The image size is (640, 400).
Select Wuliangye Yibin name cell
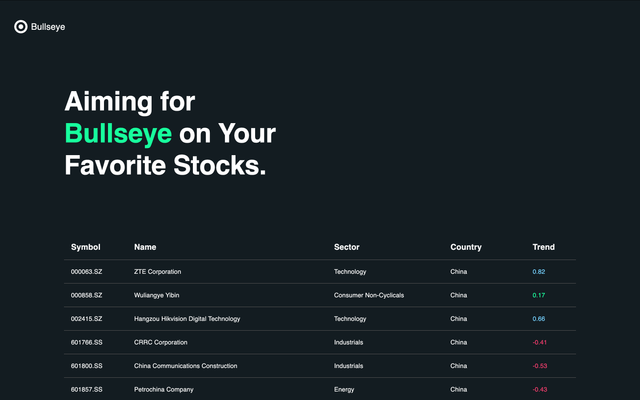click(156, 295)
